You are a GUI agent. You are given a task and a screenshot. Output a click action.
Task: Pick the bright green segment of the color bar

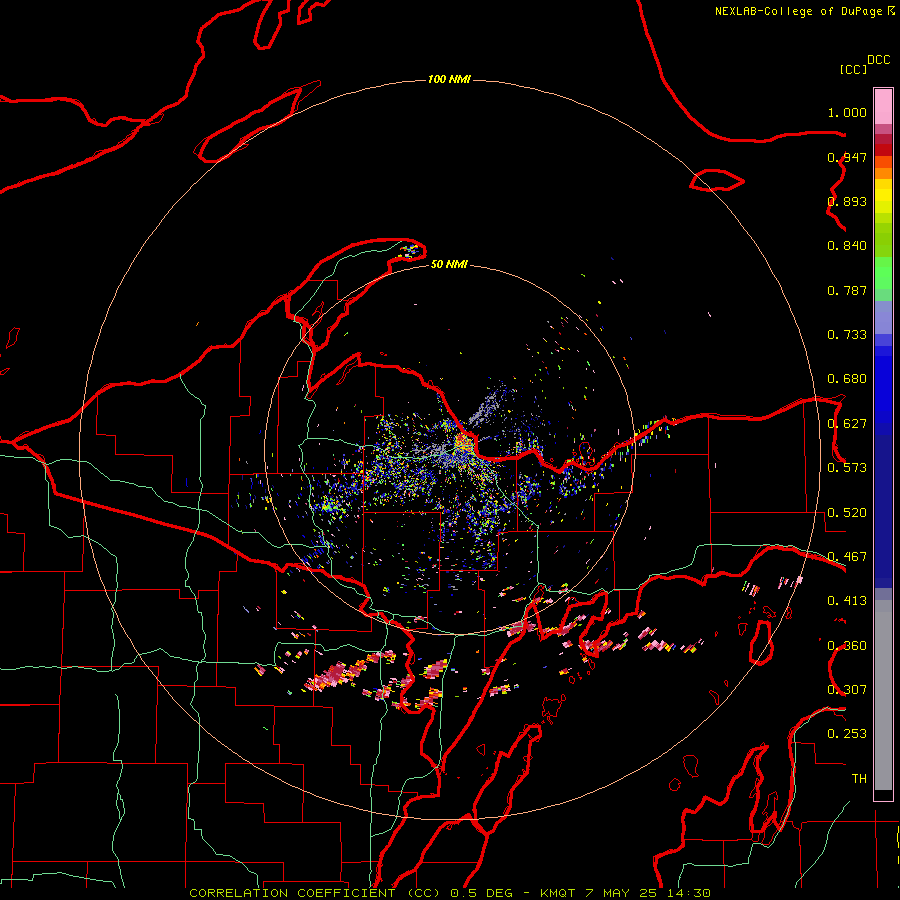tap(883, 273)
